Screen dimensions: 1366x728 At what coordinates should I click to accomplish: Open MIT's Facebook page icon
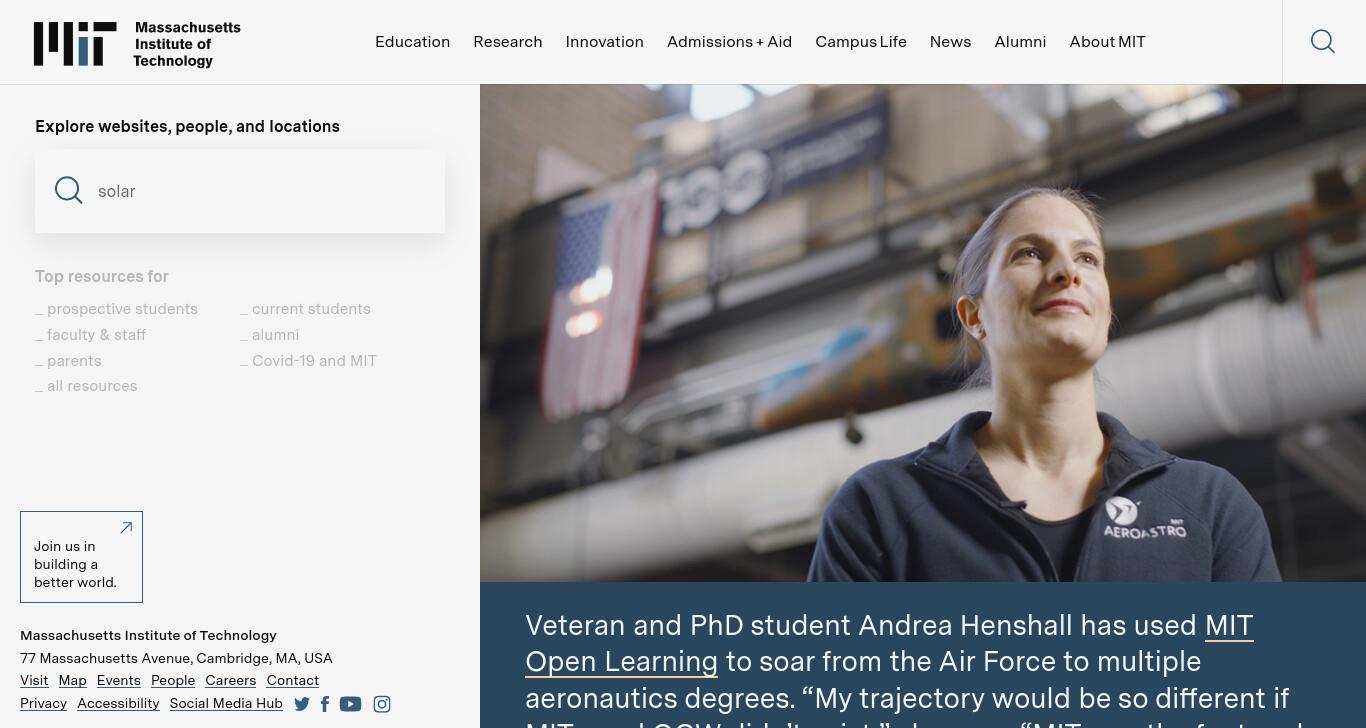tap(325, 704)
